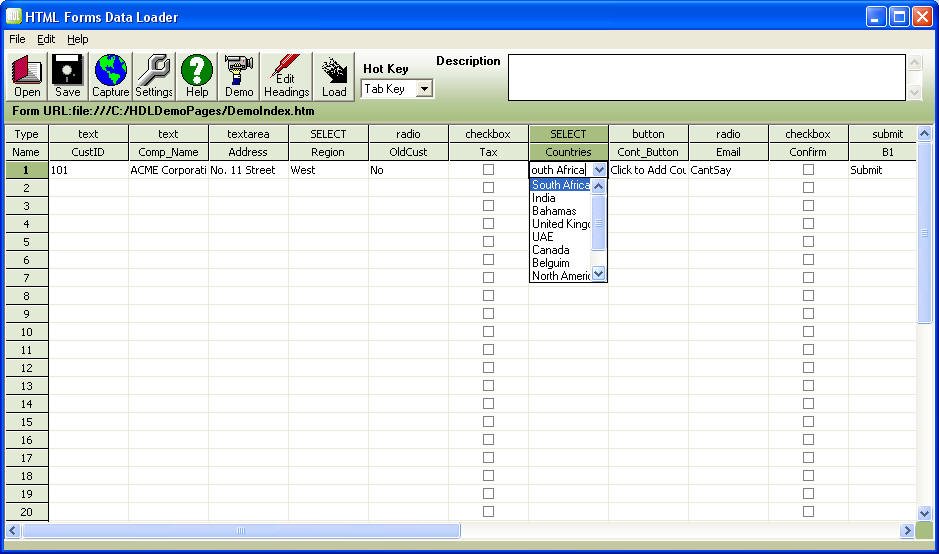Screen dimensions: 939x554
Task: Click the ACME Corporation cell
Action: click(x=168, y=170)
